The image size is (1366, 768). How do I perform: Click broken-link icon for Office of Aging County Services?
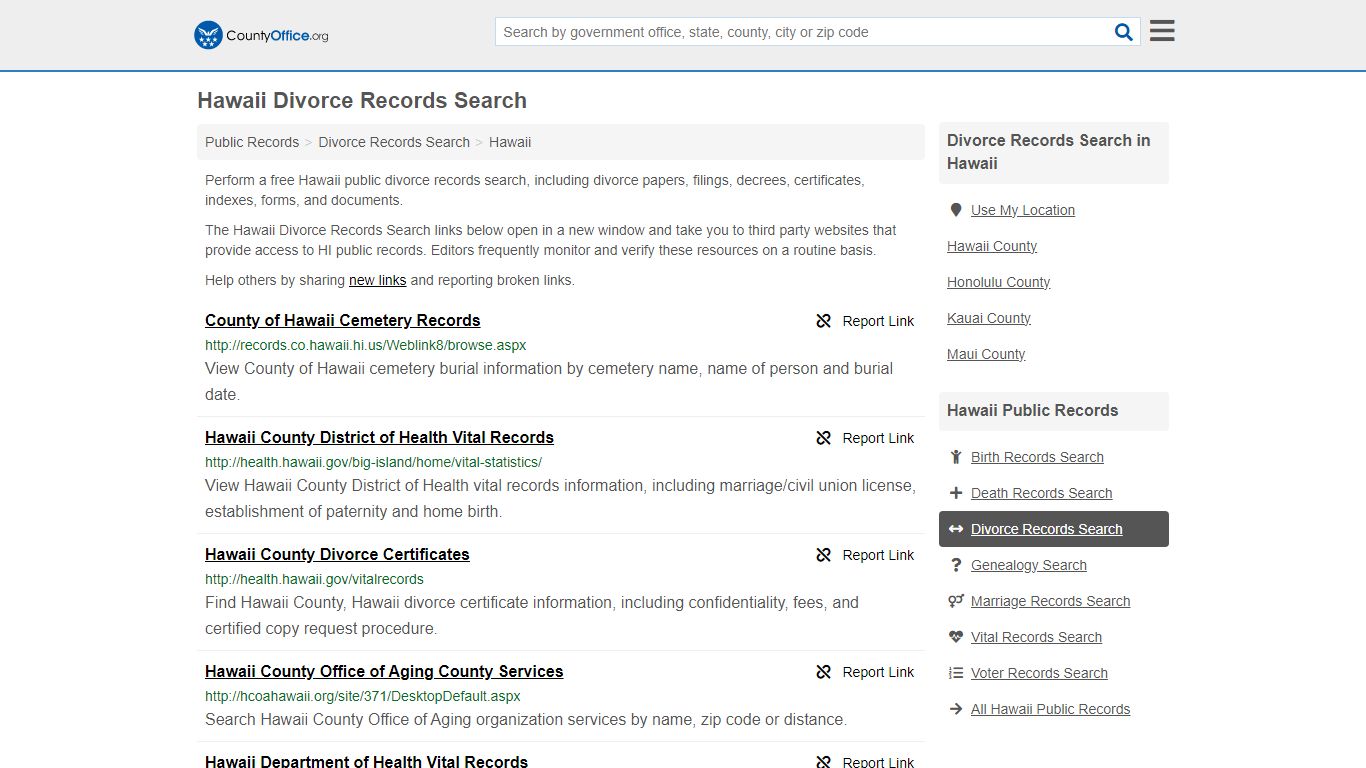824,672
